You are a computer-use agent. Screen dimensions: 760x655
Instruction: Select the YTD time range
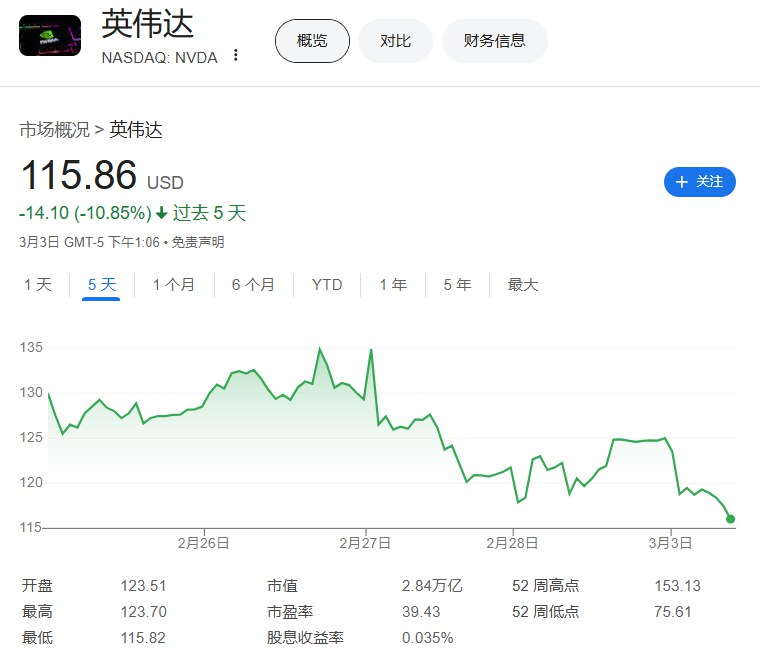(x=327, y=285)
